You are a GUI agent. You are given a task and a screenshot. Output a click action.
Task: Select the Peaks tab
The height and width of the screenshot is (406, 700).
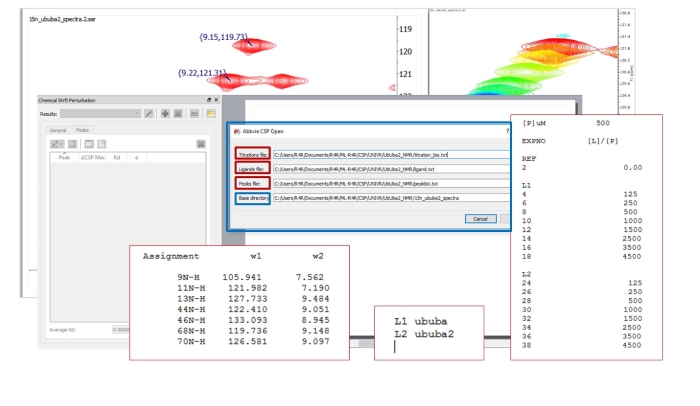(x=82, y=131)
